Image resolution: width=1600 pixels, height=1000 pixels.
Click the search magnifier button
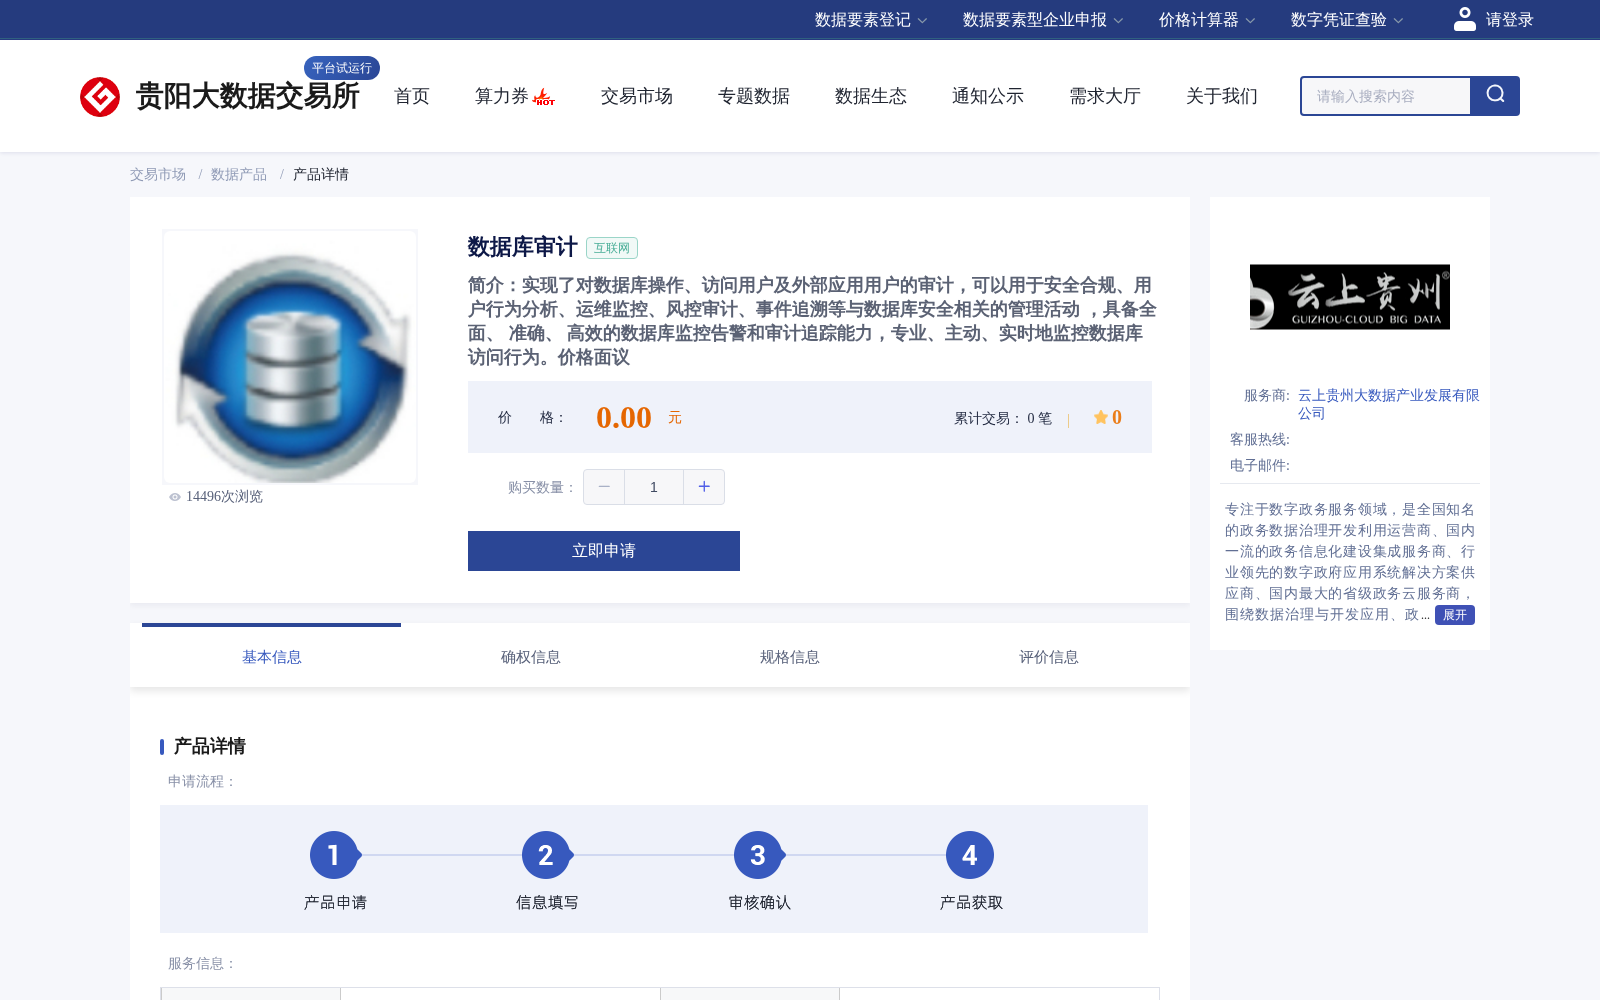(1495, 96)
